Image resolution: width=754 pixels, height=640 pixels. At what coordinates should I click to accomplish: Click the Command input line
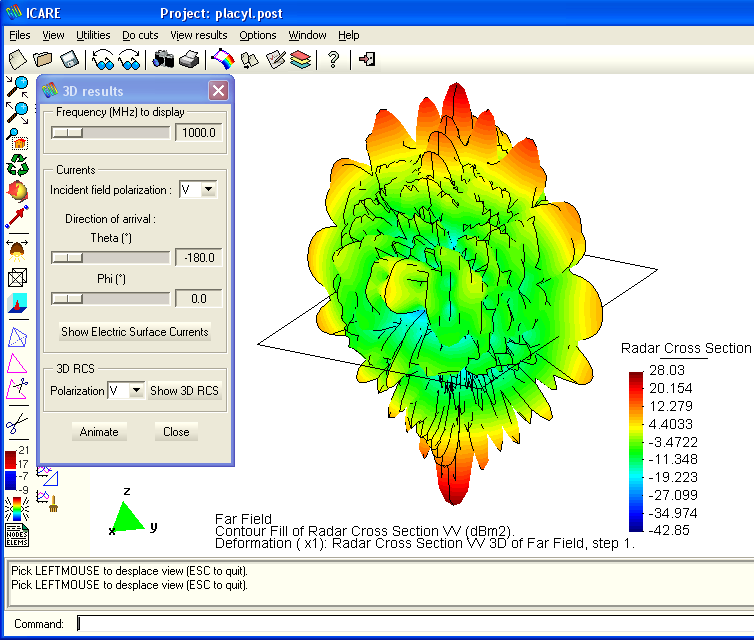pyautogui.click(x=415, y=624)
